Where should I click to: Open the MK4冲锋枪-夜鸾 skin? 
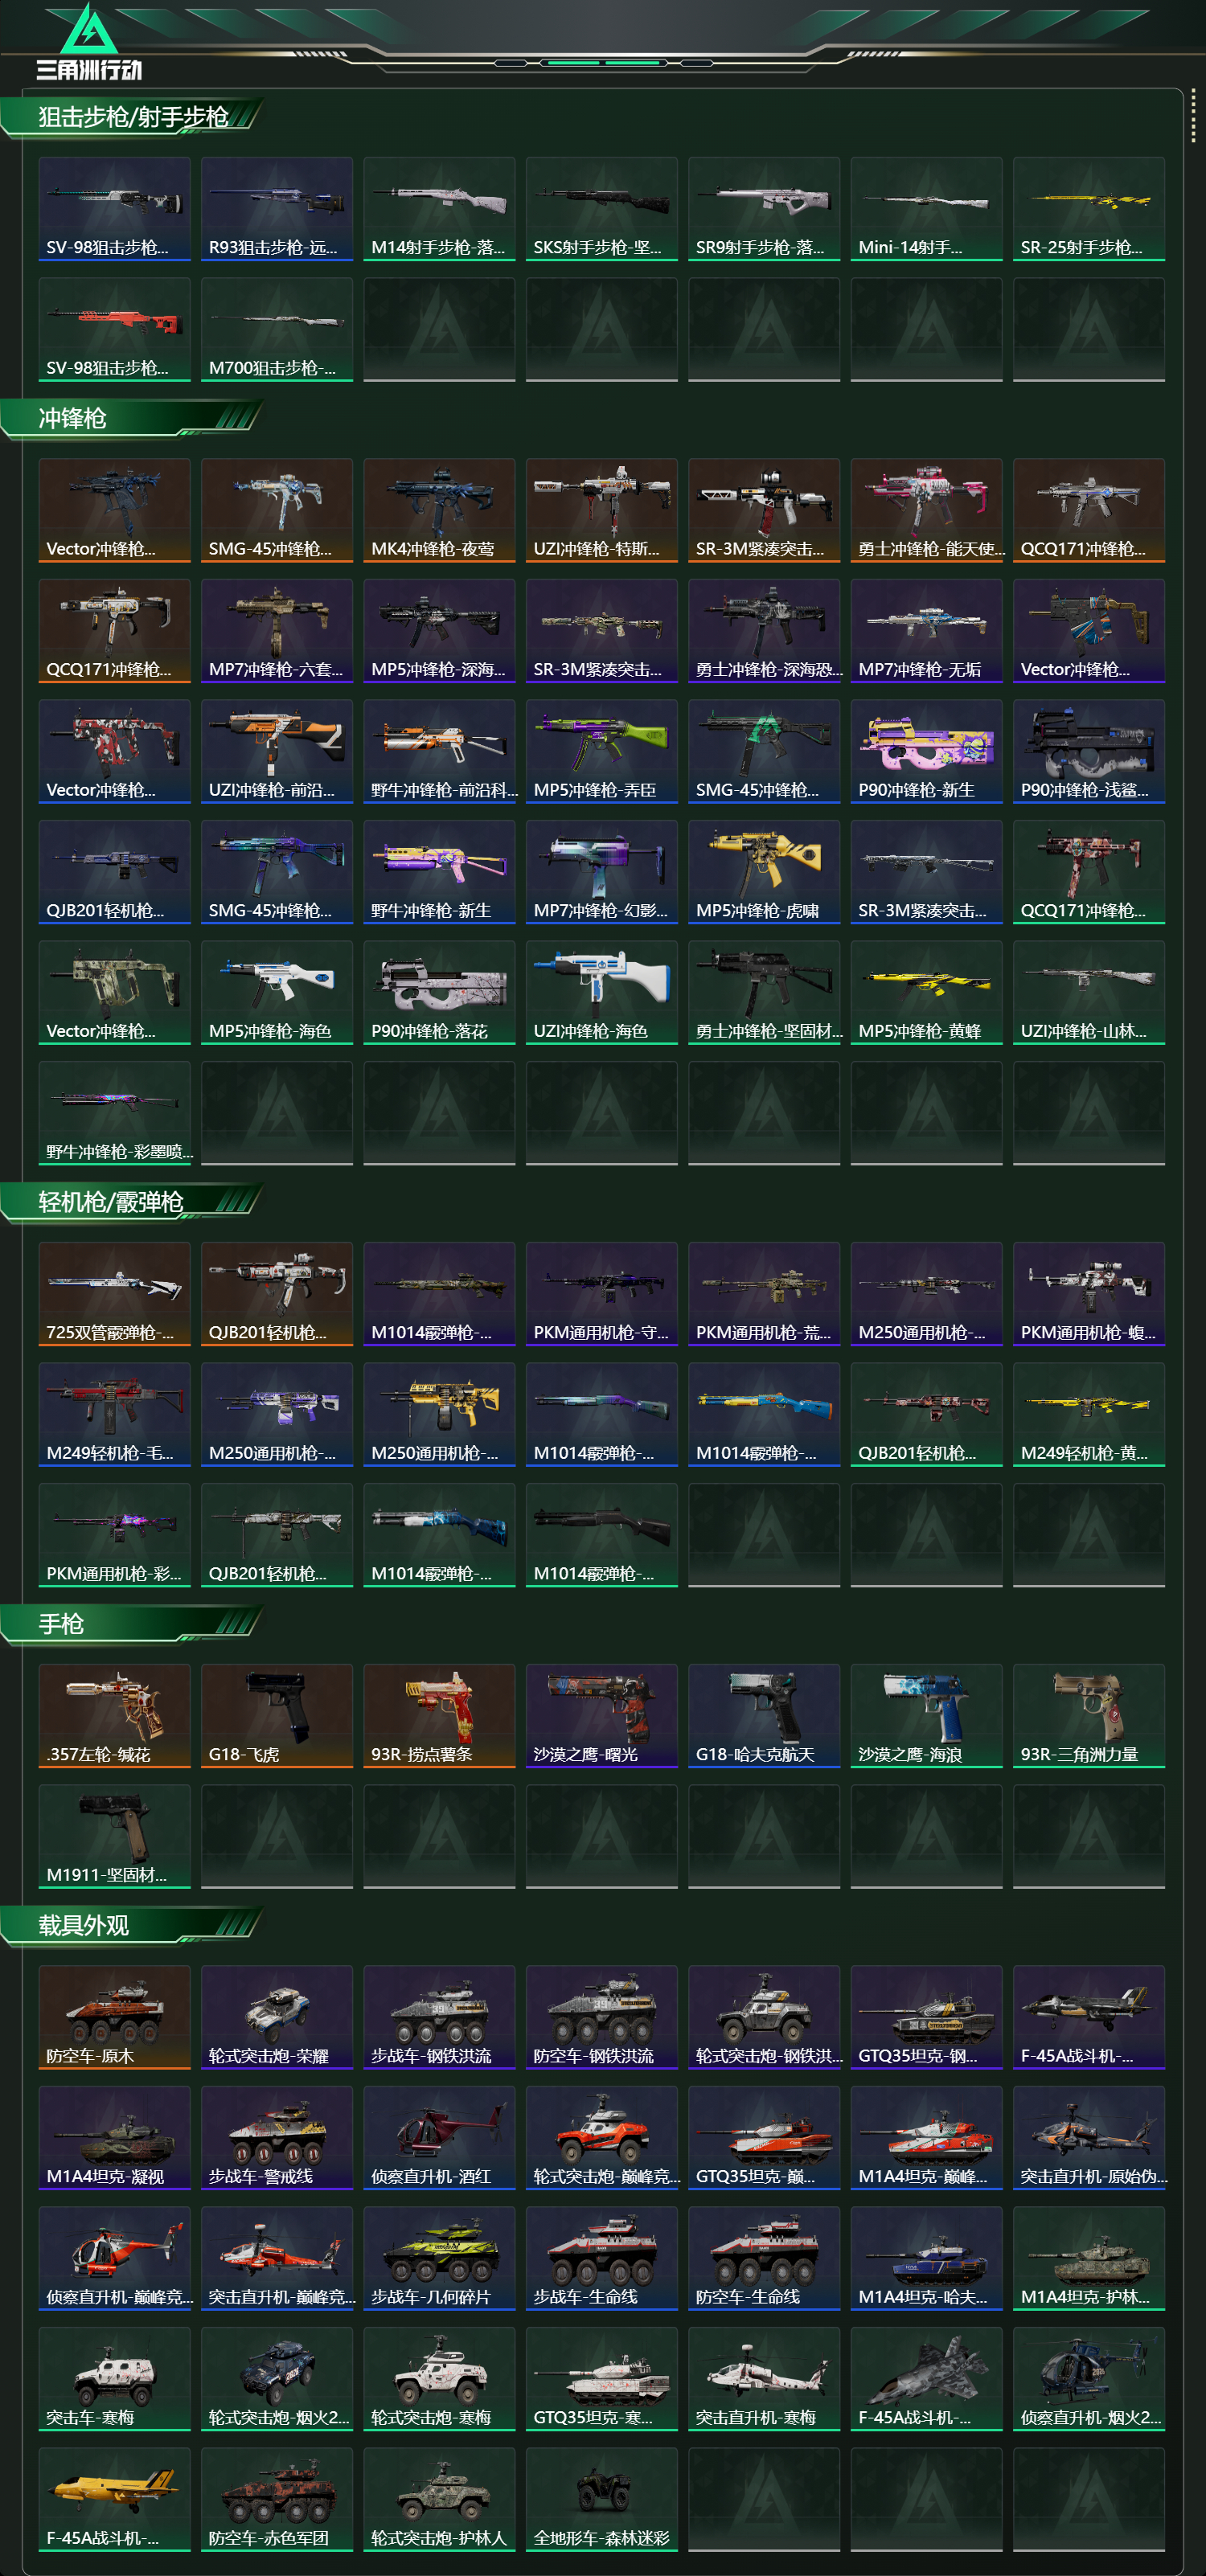point(439,511)
